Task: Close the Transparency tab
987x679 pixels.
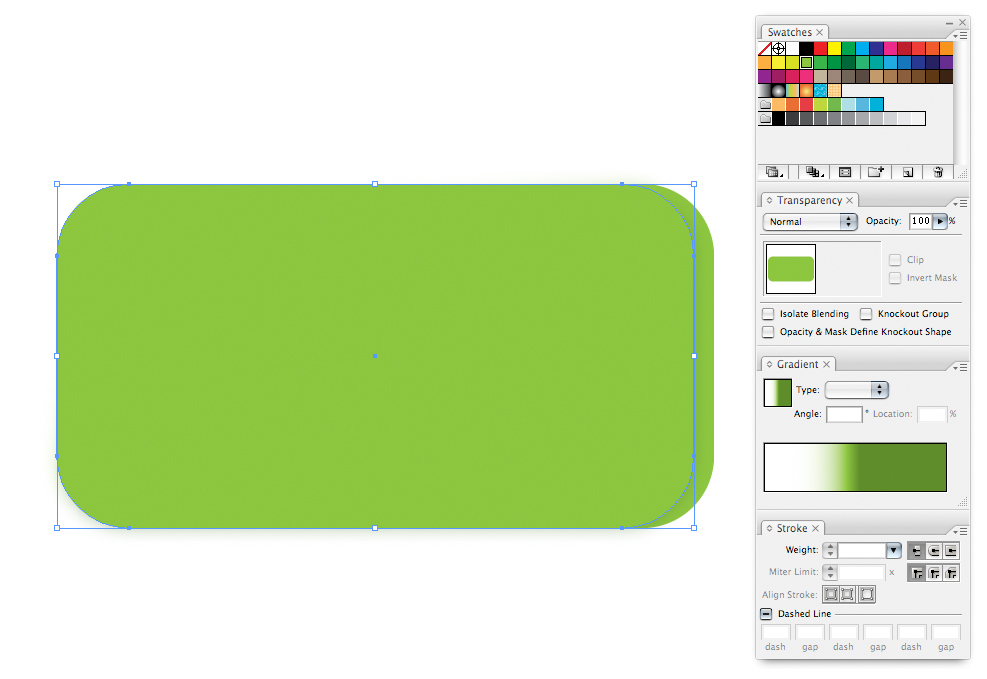Action: (x=850, y=200)
